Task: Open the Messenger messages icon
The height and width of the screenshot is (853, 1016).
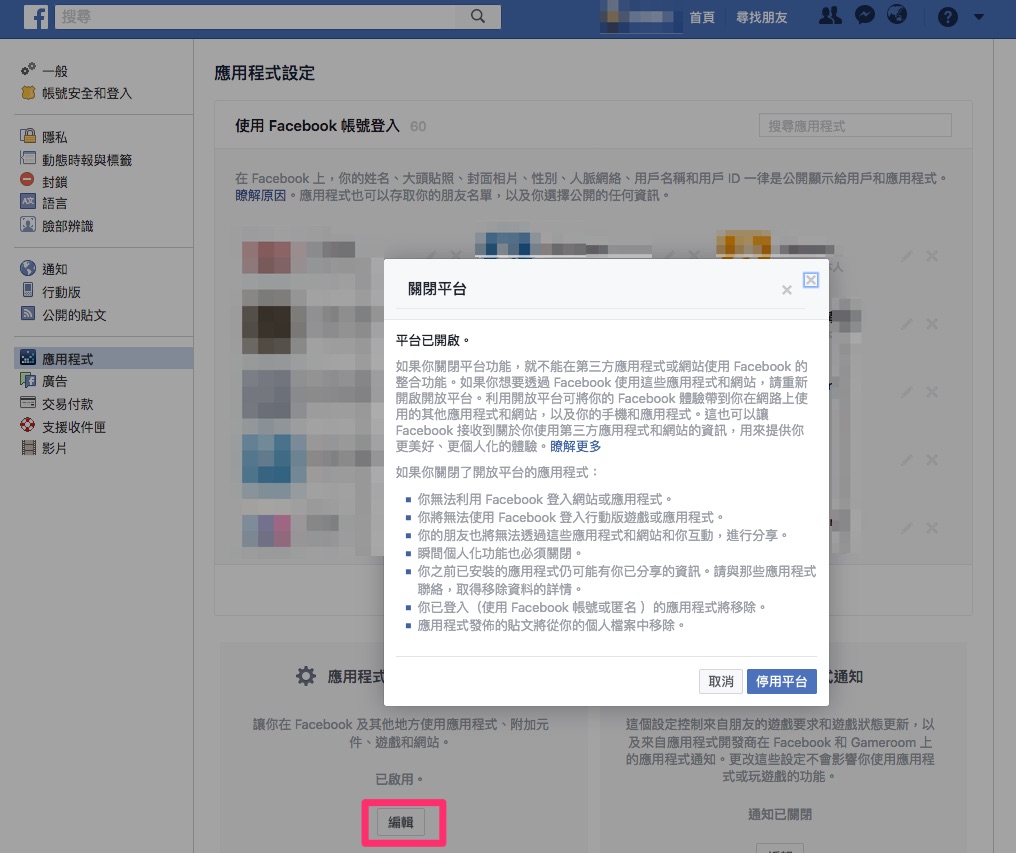Action: 866,16
